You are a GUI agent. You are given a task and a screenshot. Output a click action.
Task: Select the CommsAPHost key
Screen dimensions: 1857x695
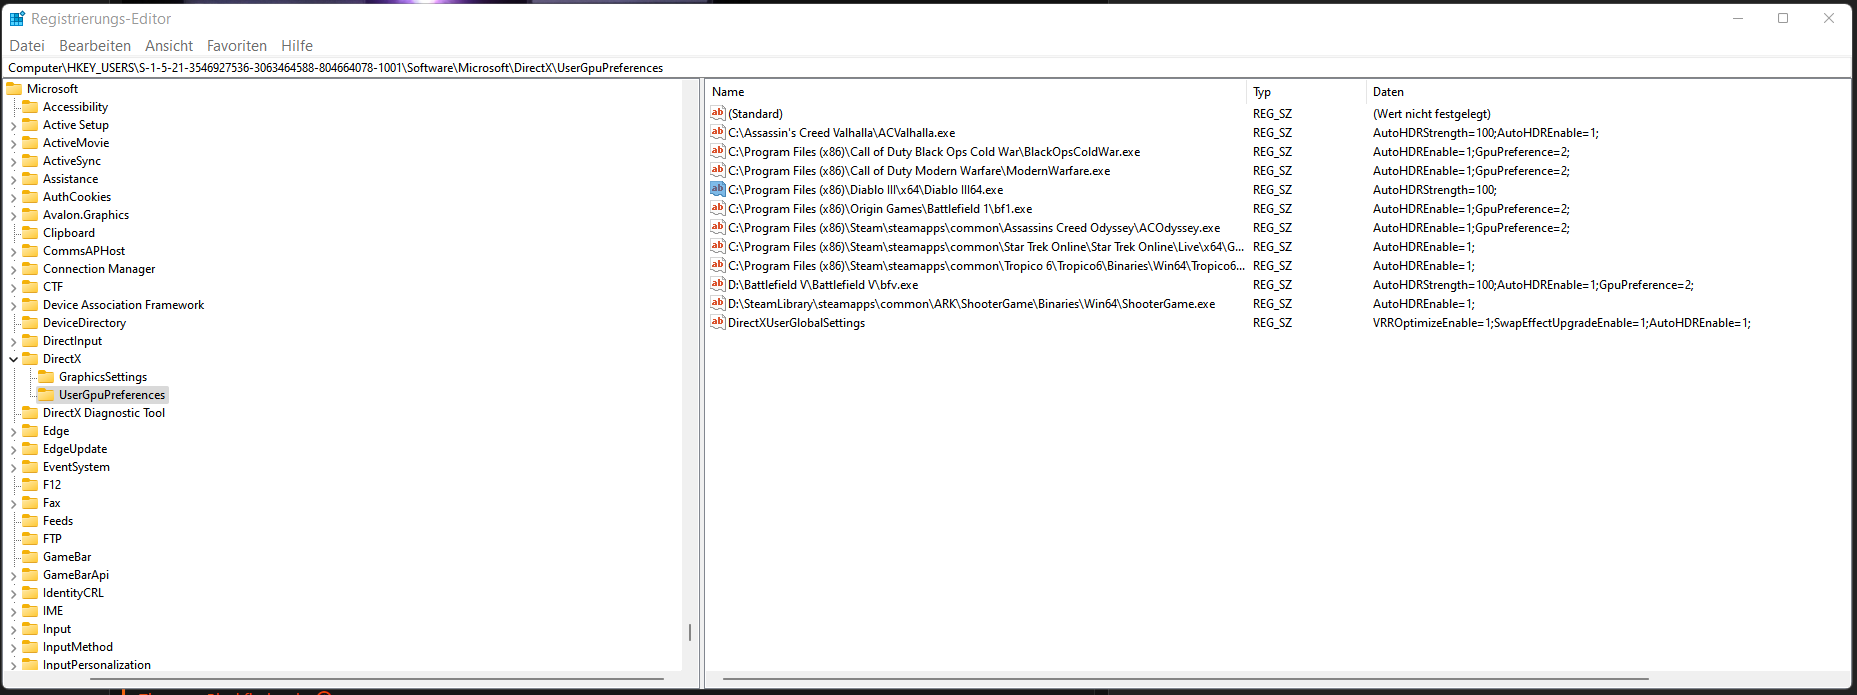pyautogui.click(x=84, y=251)
